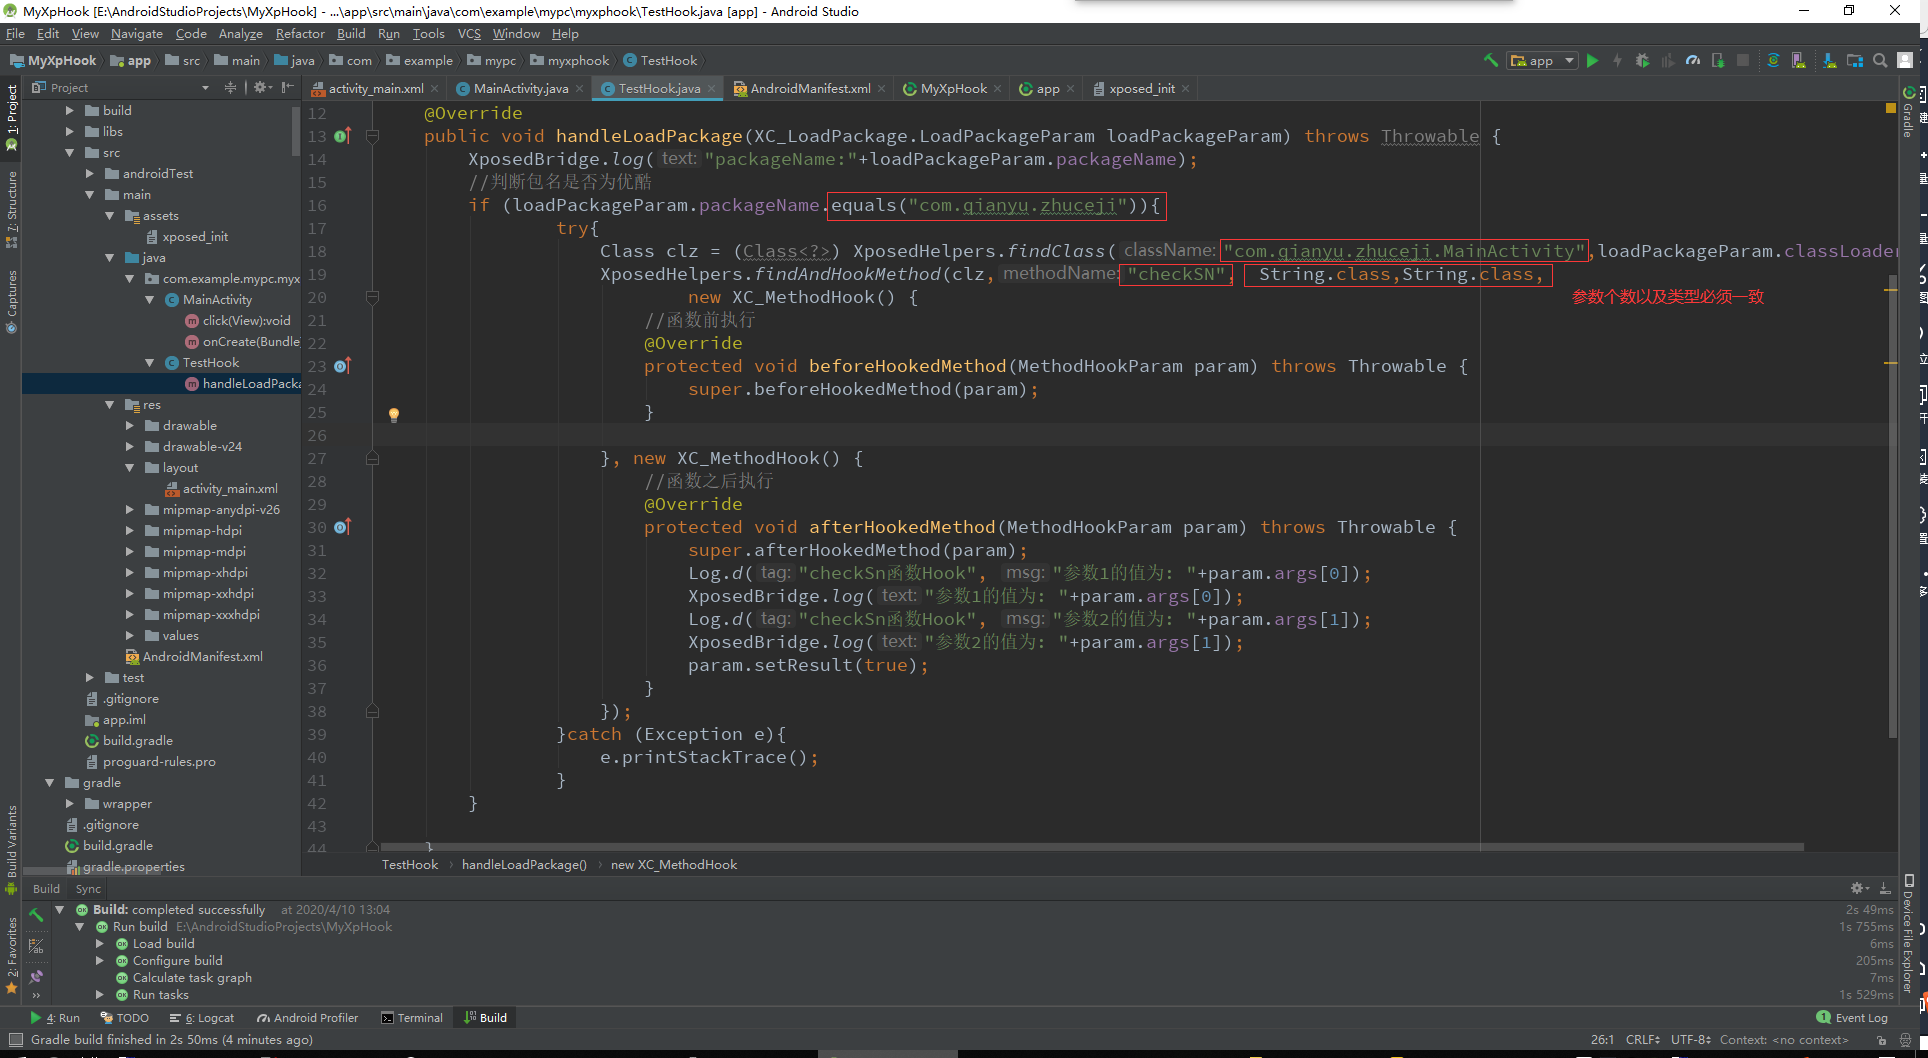The height and width of the screenshot is (1058, 1928).
Task: Sync project with Gradle files icon
Action: tap(1773, 61)
